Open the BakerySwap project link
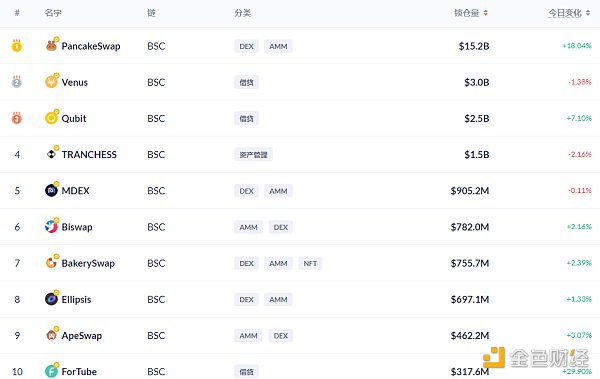 coord(88,263)
